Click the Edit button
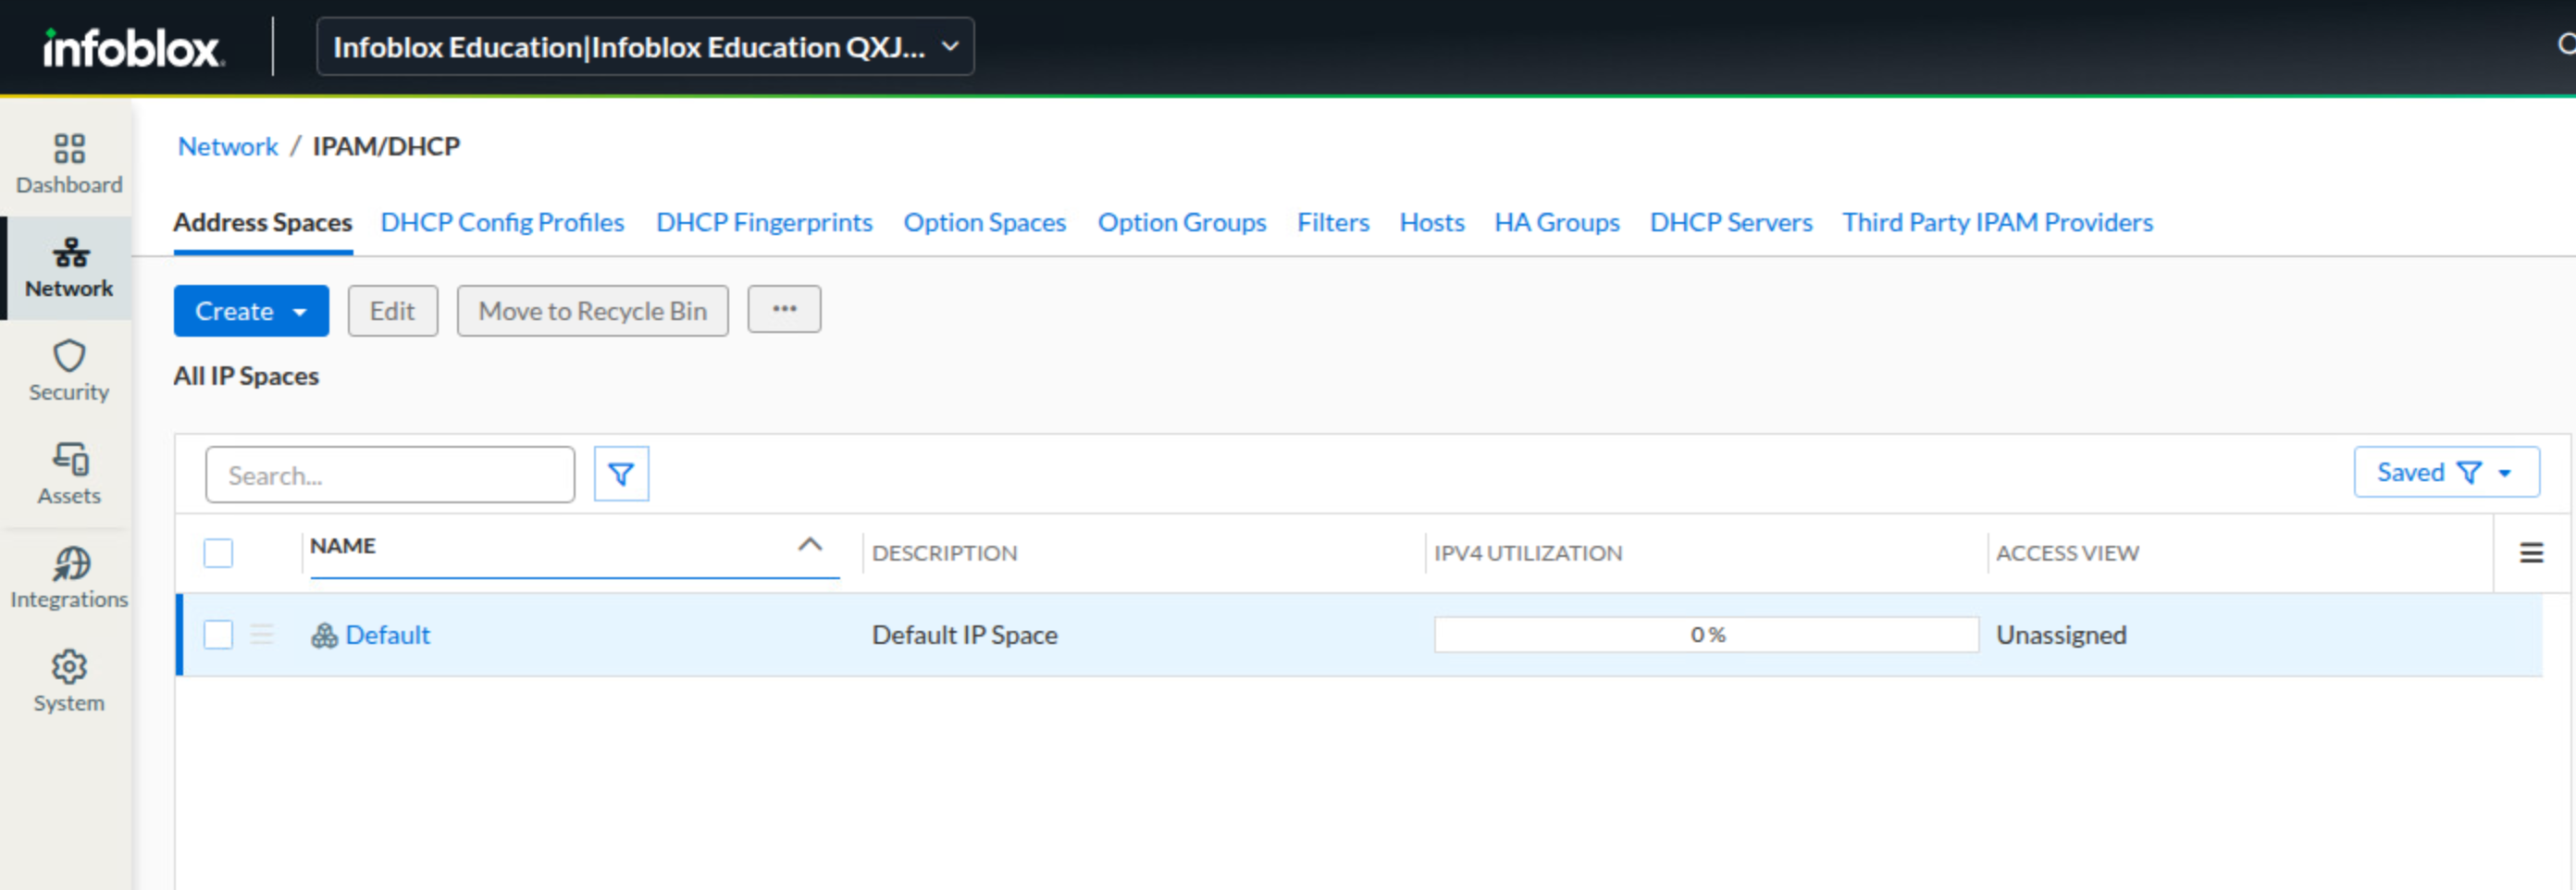Image resolution: width=2576 pixels, height=890 pixels. 393,311
